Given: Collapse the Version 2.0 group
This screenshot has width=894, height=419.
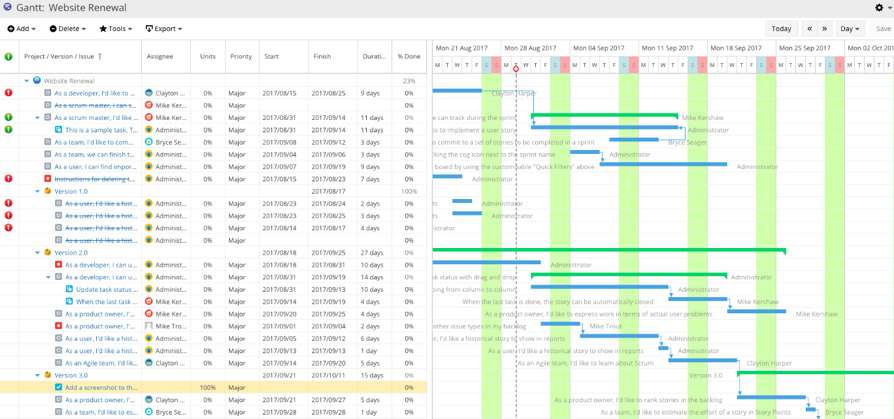Looking at the screenshot, I should click(38, 253).
